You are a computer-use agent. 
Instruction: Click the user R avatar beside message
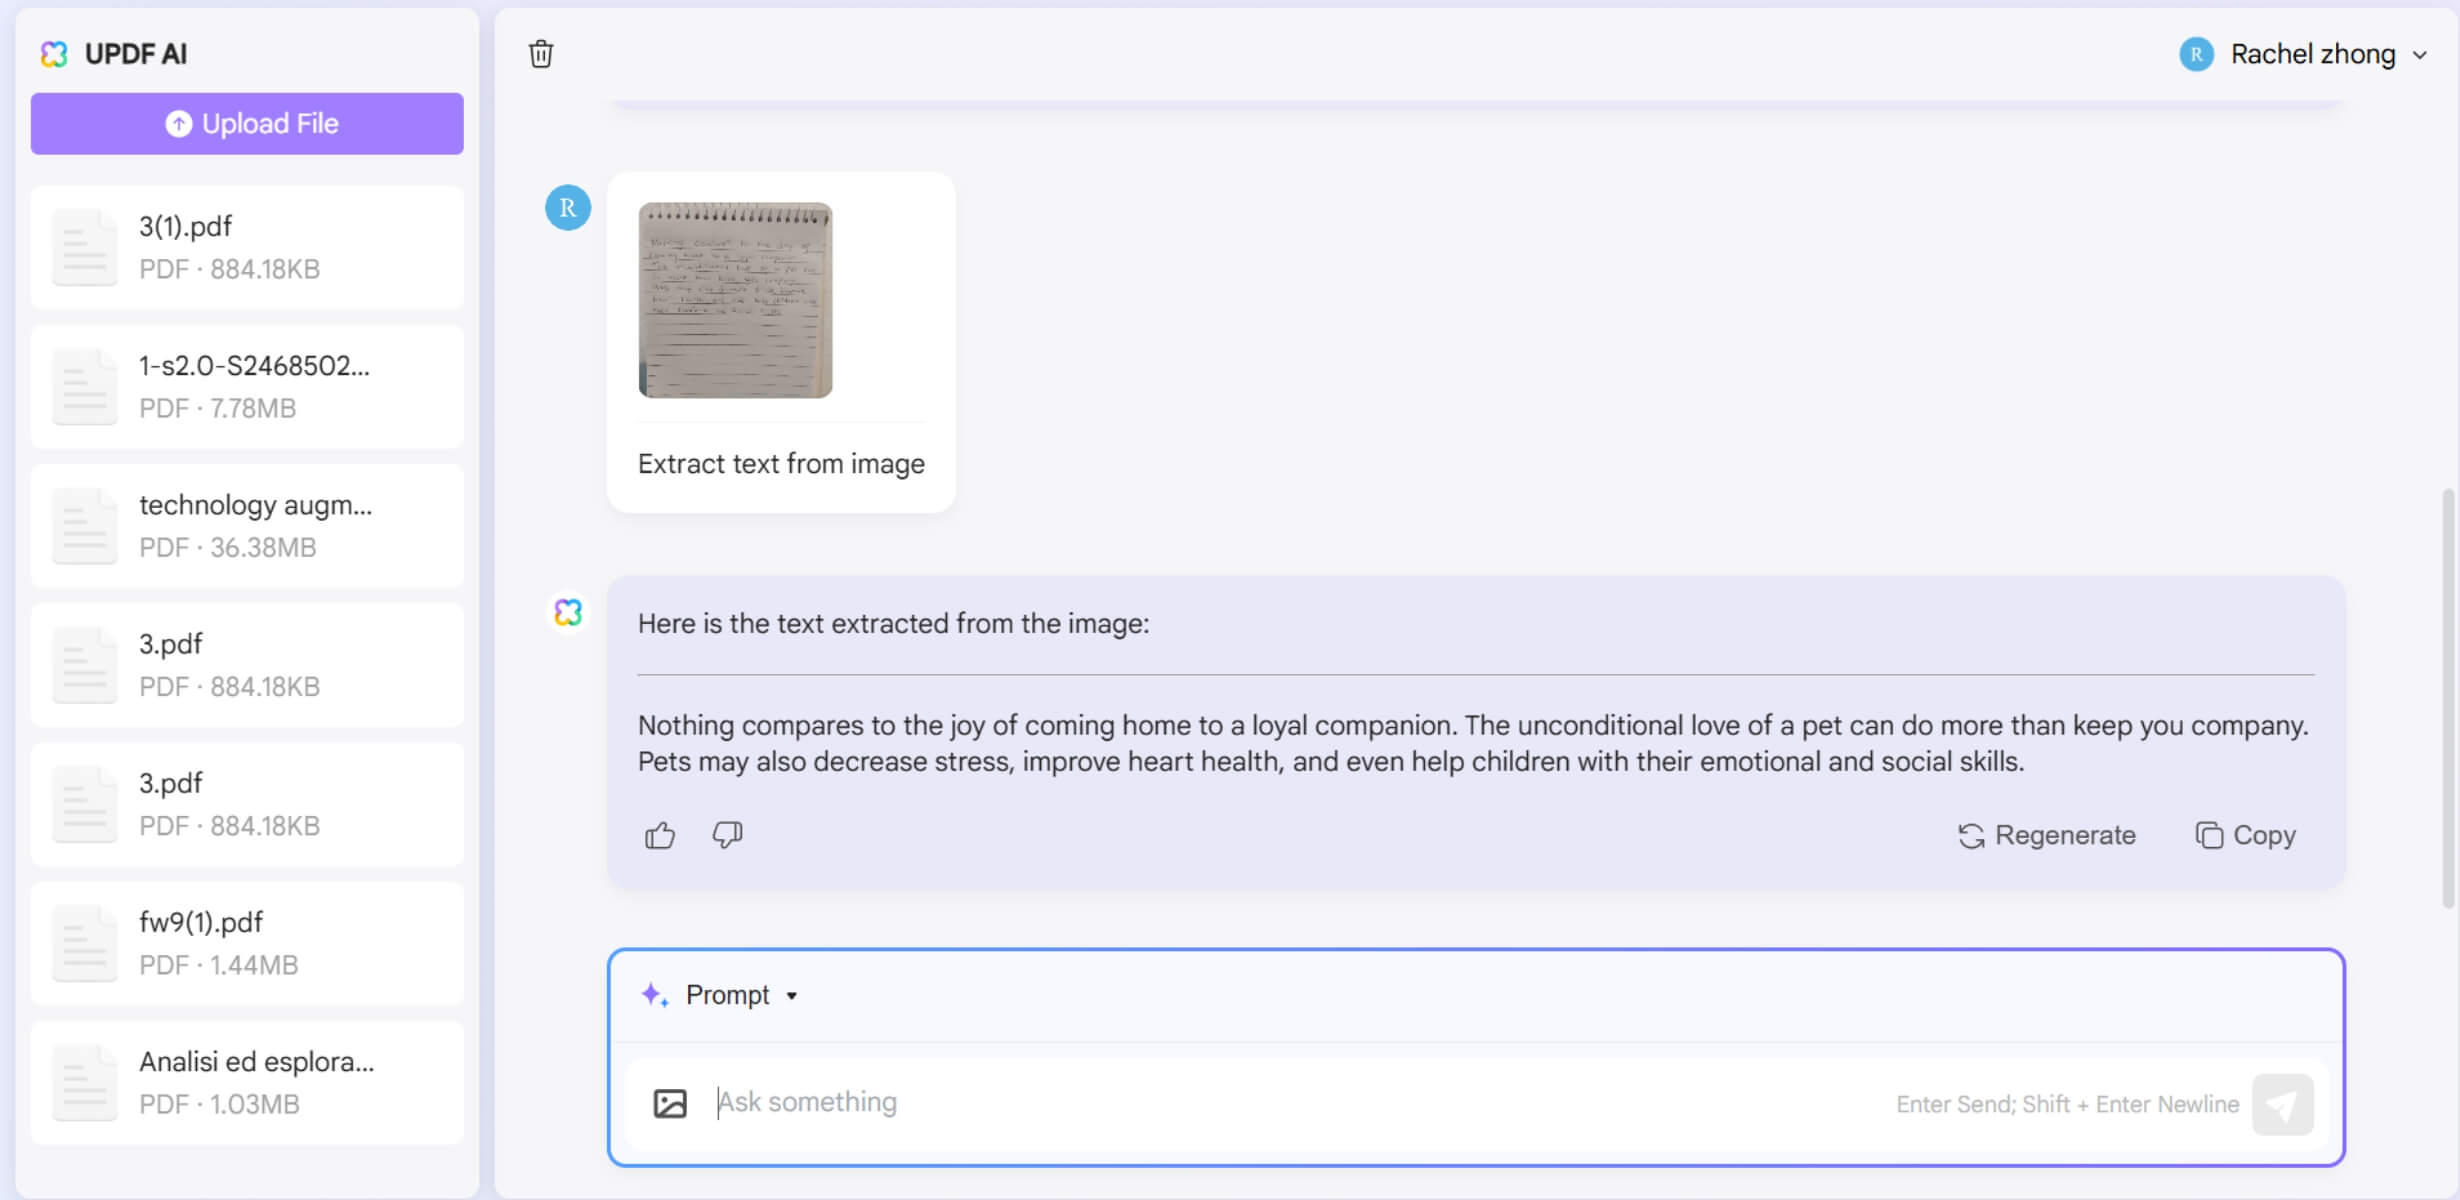click(x=568, y=208)
